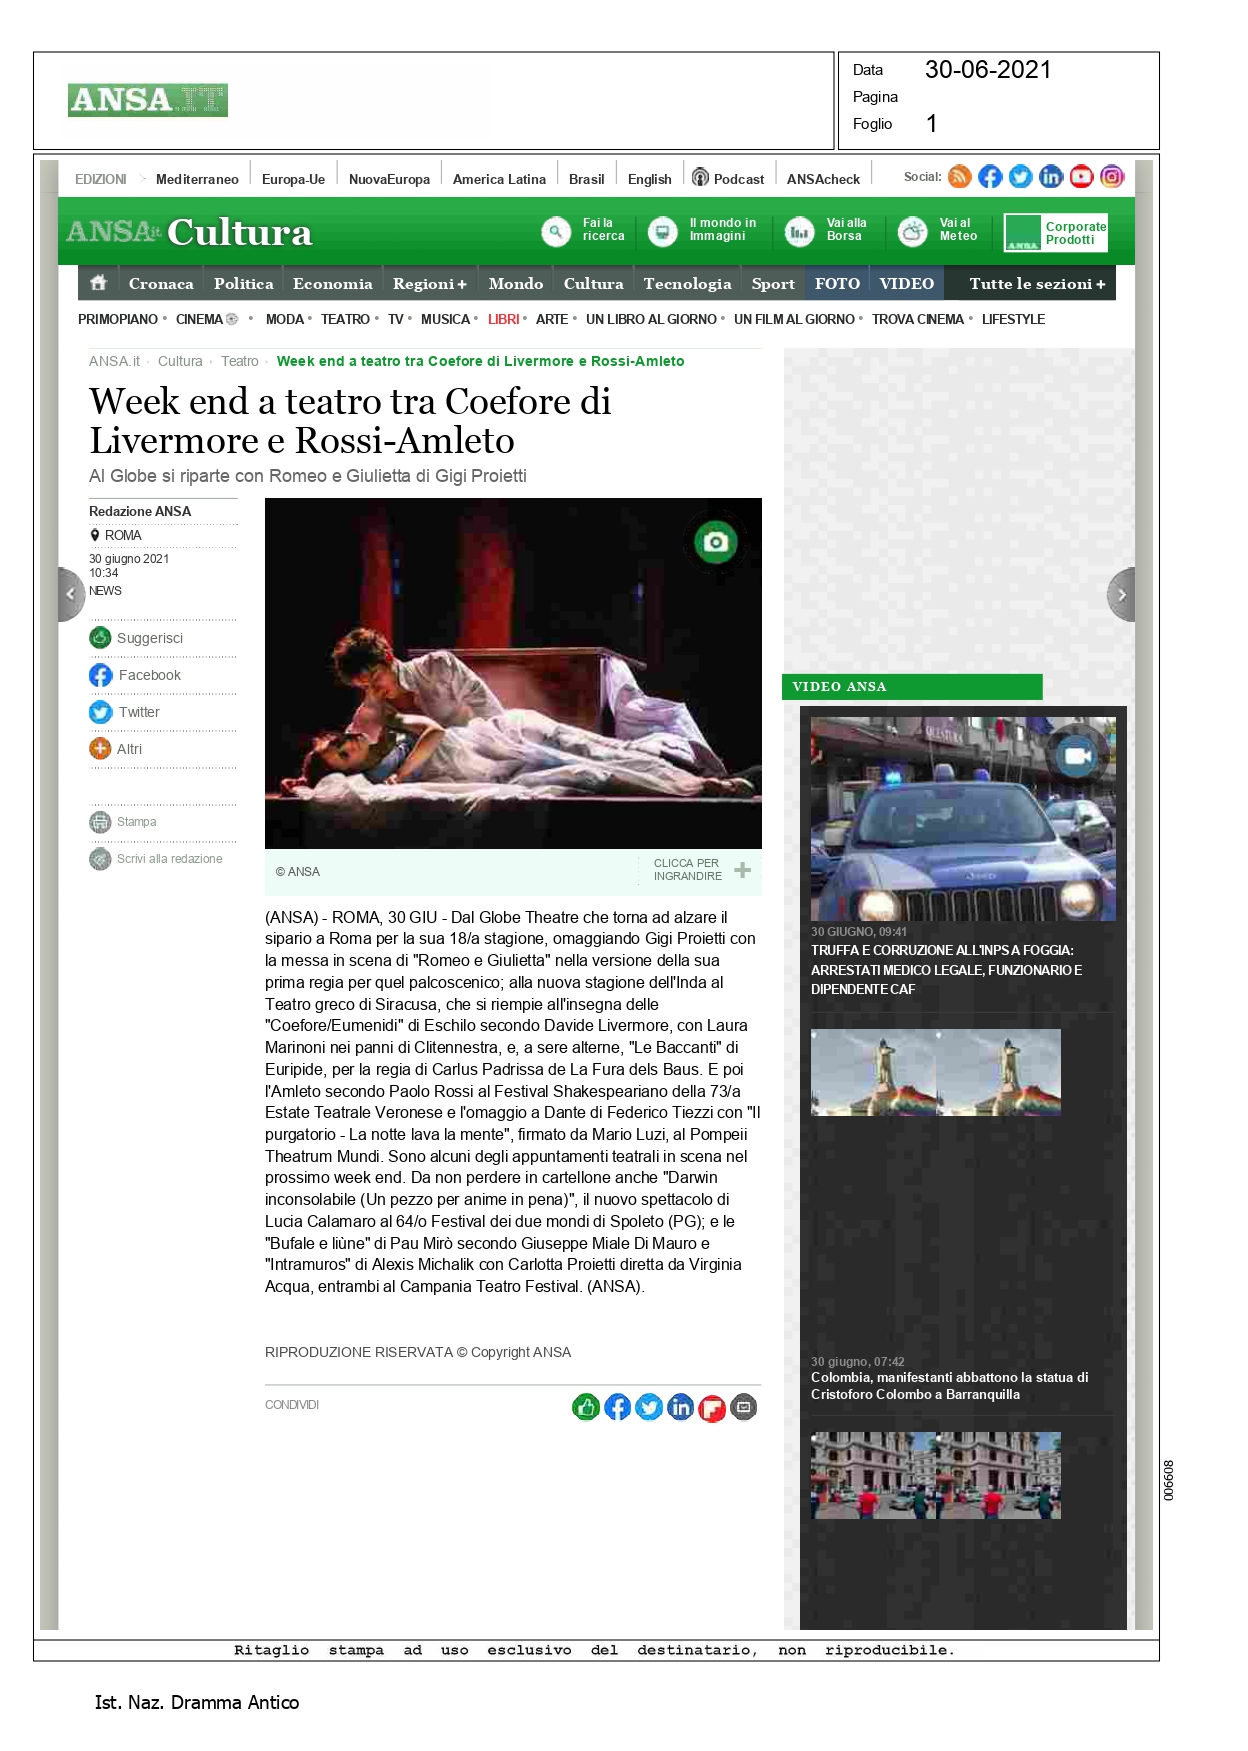Open the Tecnologia section

tap(688, 284)
